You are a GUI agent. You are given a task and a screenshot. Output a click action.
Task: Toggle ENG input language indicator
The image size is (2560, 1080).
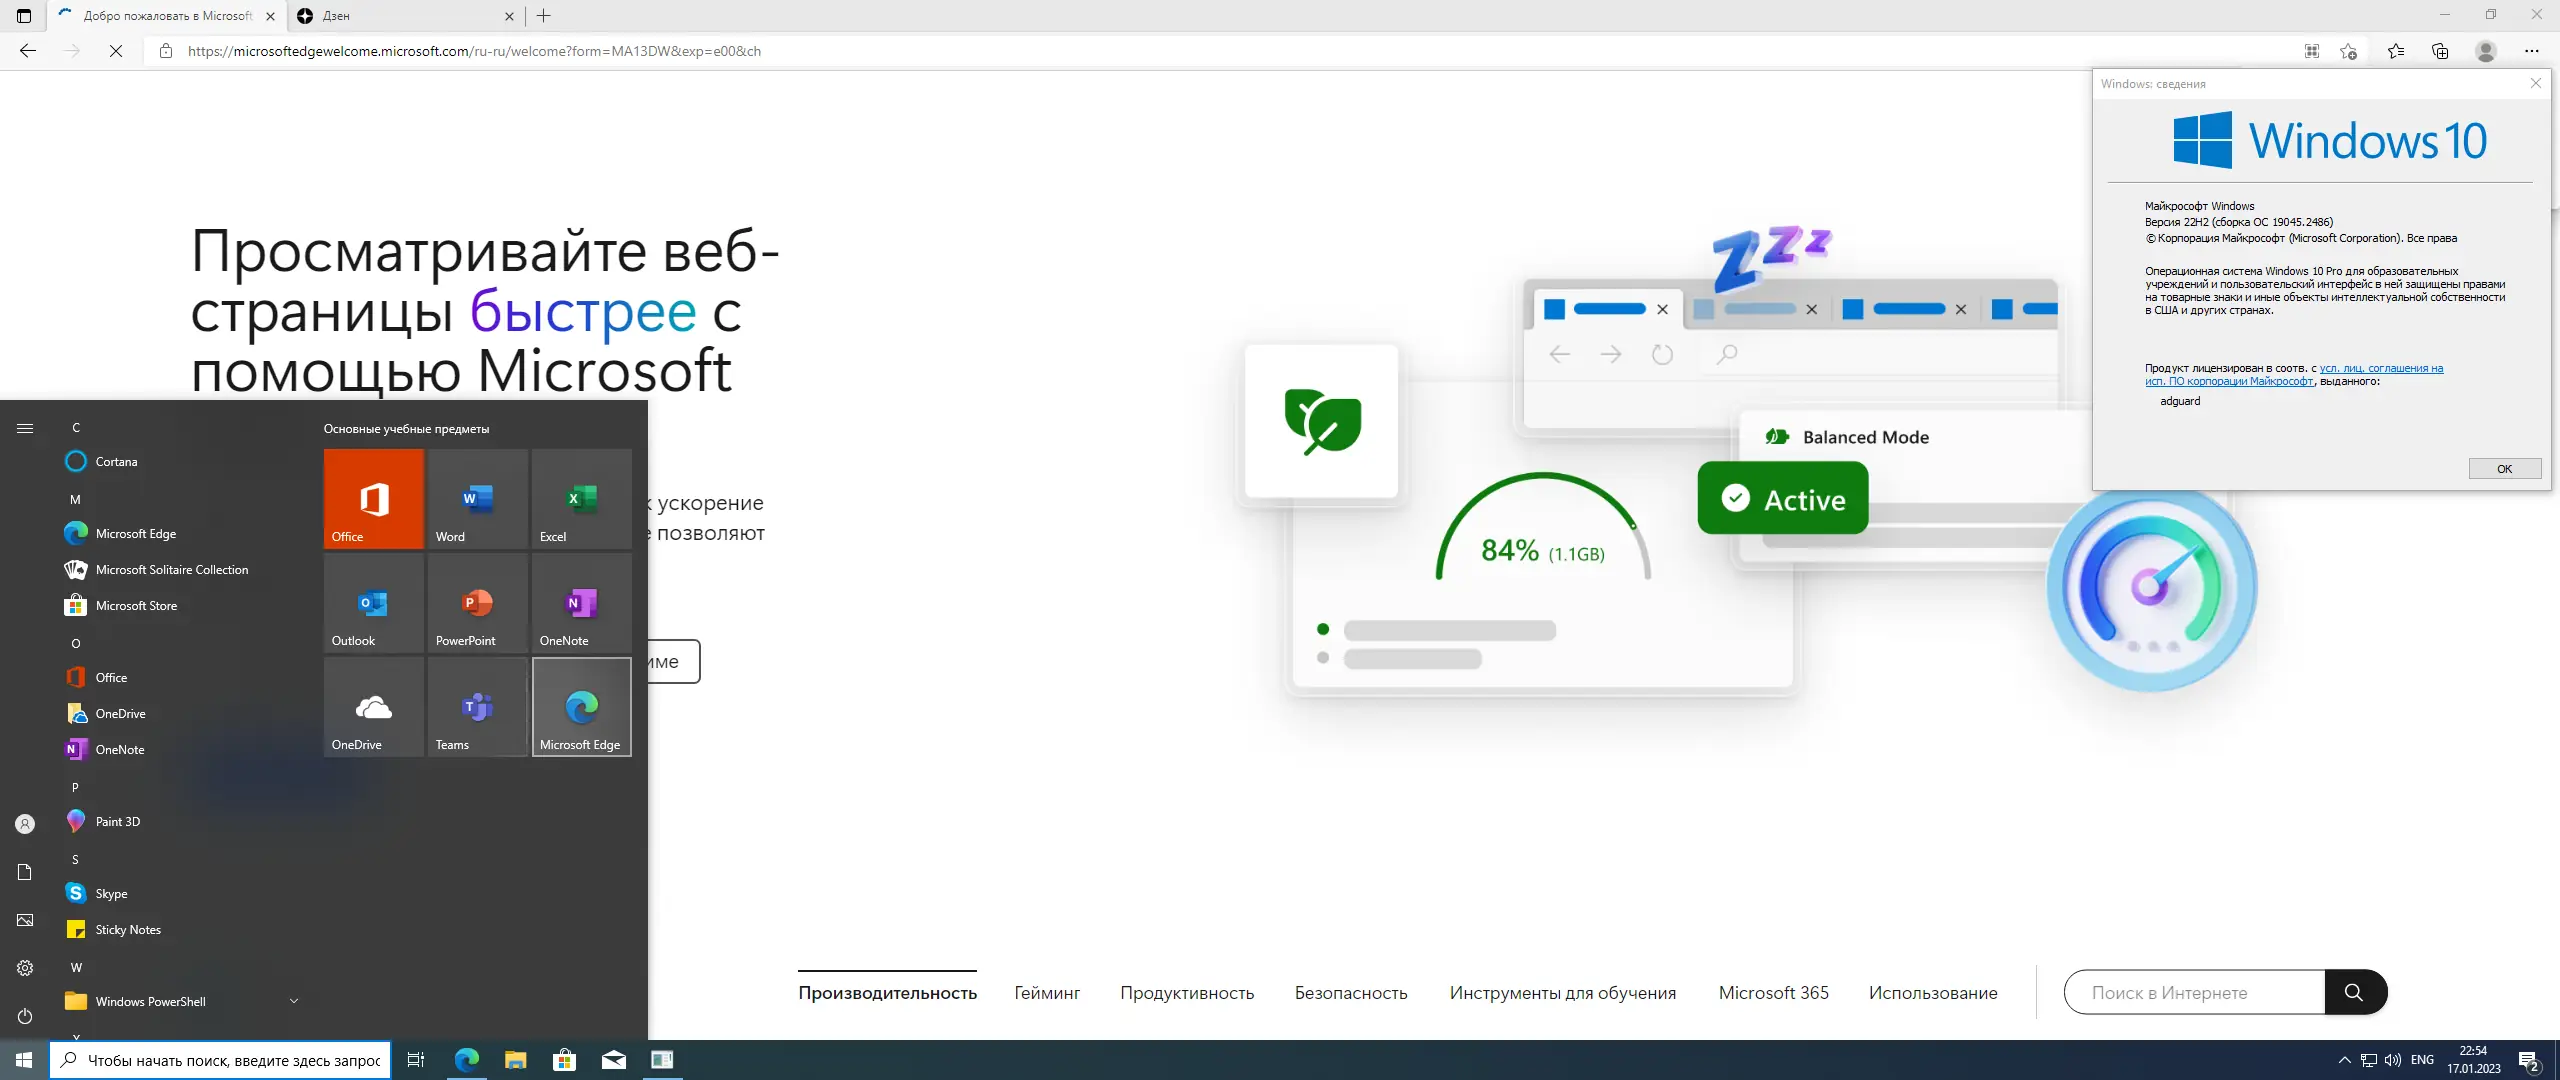2422,1060
